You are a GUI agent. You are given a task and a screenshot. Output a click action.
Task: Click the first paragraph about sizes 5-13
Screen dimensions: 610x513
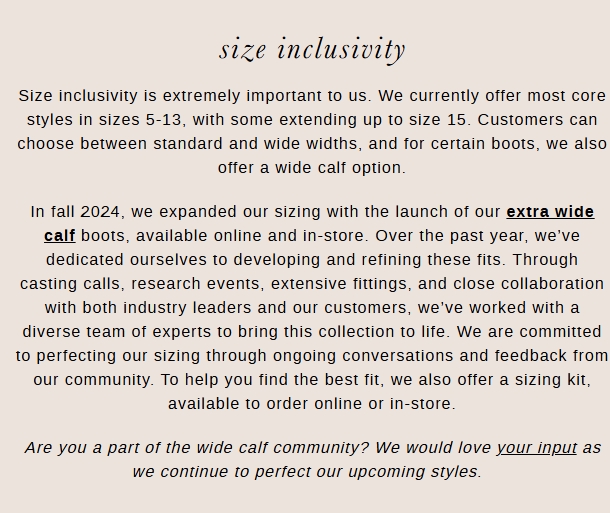(x=312, y=132)
